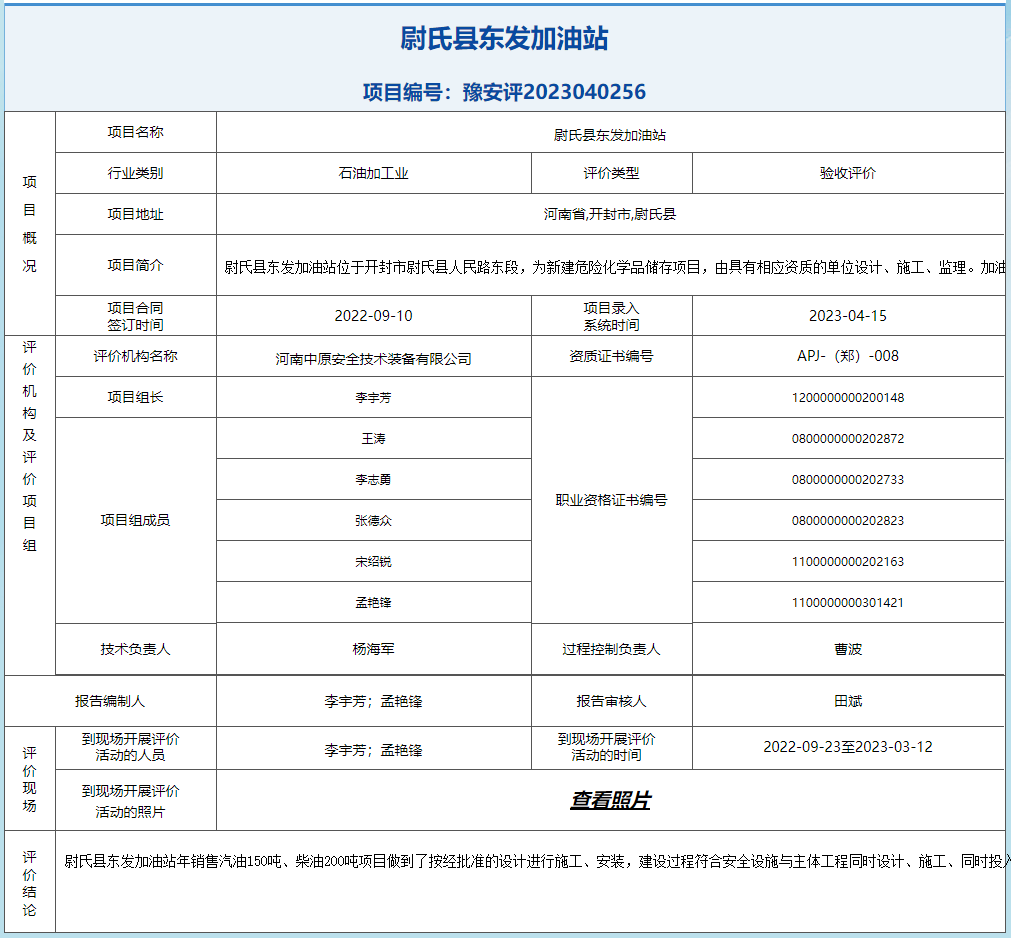
Task: Select process control lead 曹波
Action: click(x=847, y=649)
